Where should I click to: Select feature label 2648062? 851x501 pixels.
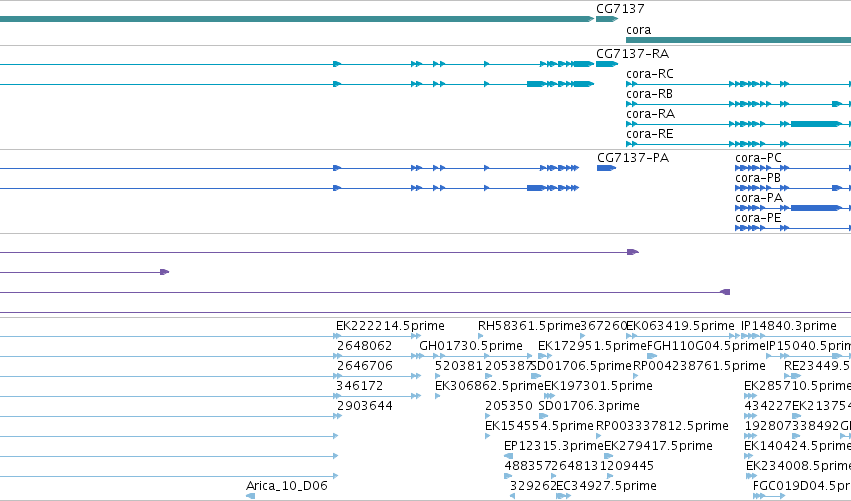pyautogui.click(x=364, y=346)
